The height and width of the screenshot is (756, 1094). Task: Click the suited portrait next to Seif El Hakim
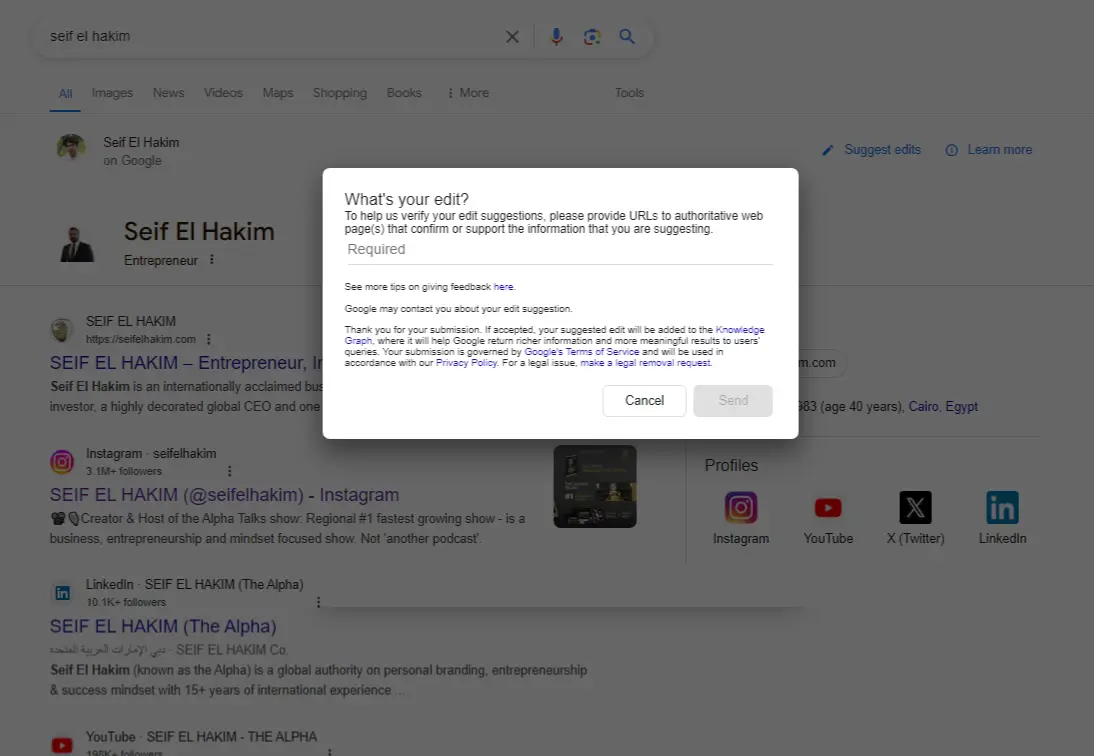point(77,244)
